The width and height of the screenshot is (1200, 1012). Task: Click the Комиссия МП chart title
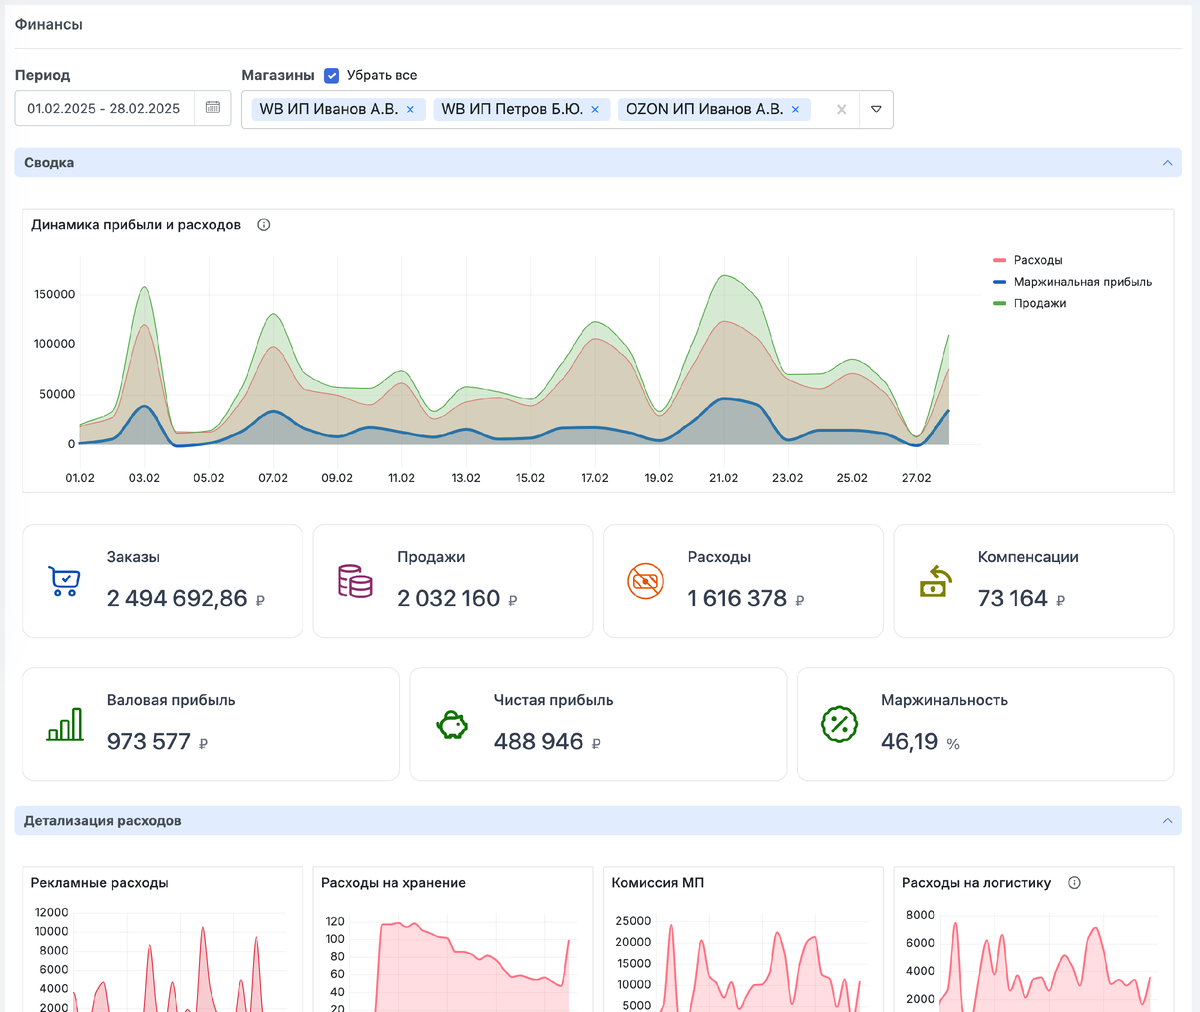pyautogui.click(x=658, y=883)
